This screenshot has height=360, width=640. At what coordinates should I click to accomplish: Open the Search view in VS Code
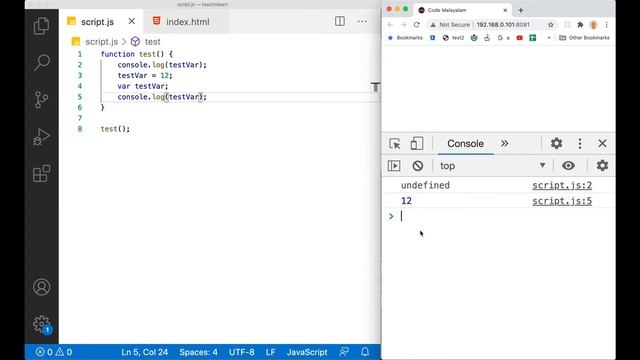pyautogui.click(x=41, y=63)
